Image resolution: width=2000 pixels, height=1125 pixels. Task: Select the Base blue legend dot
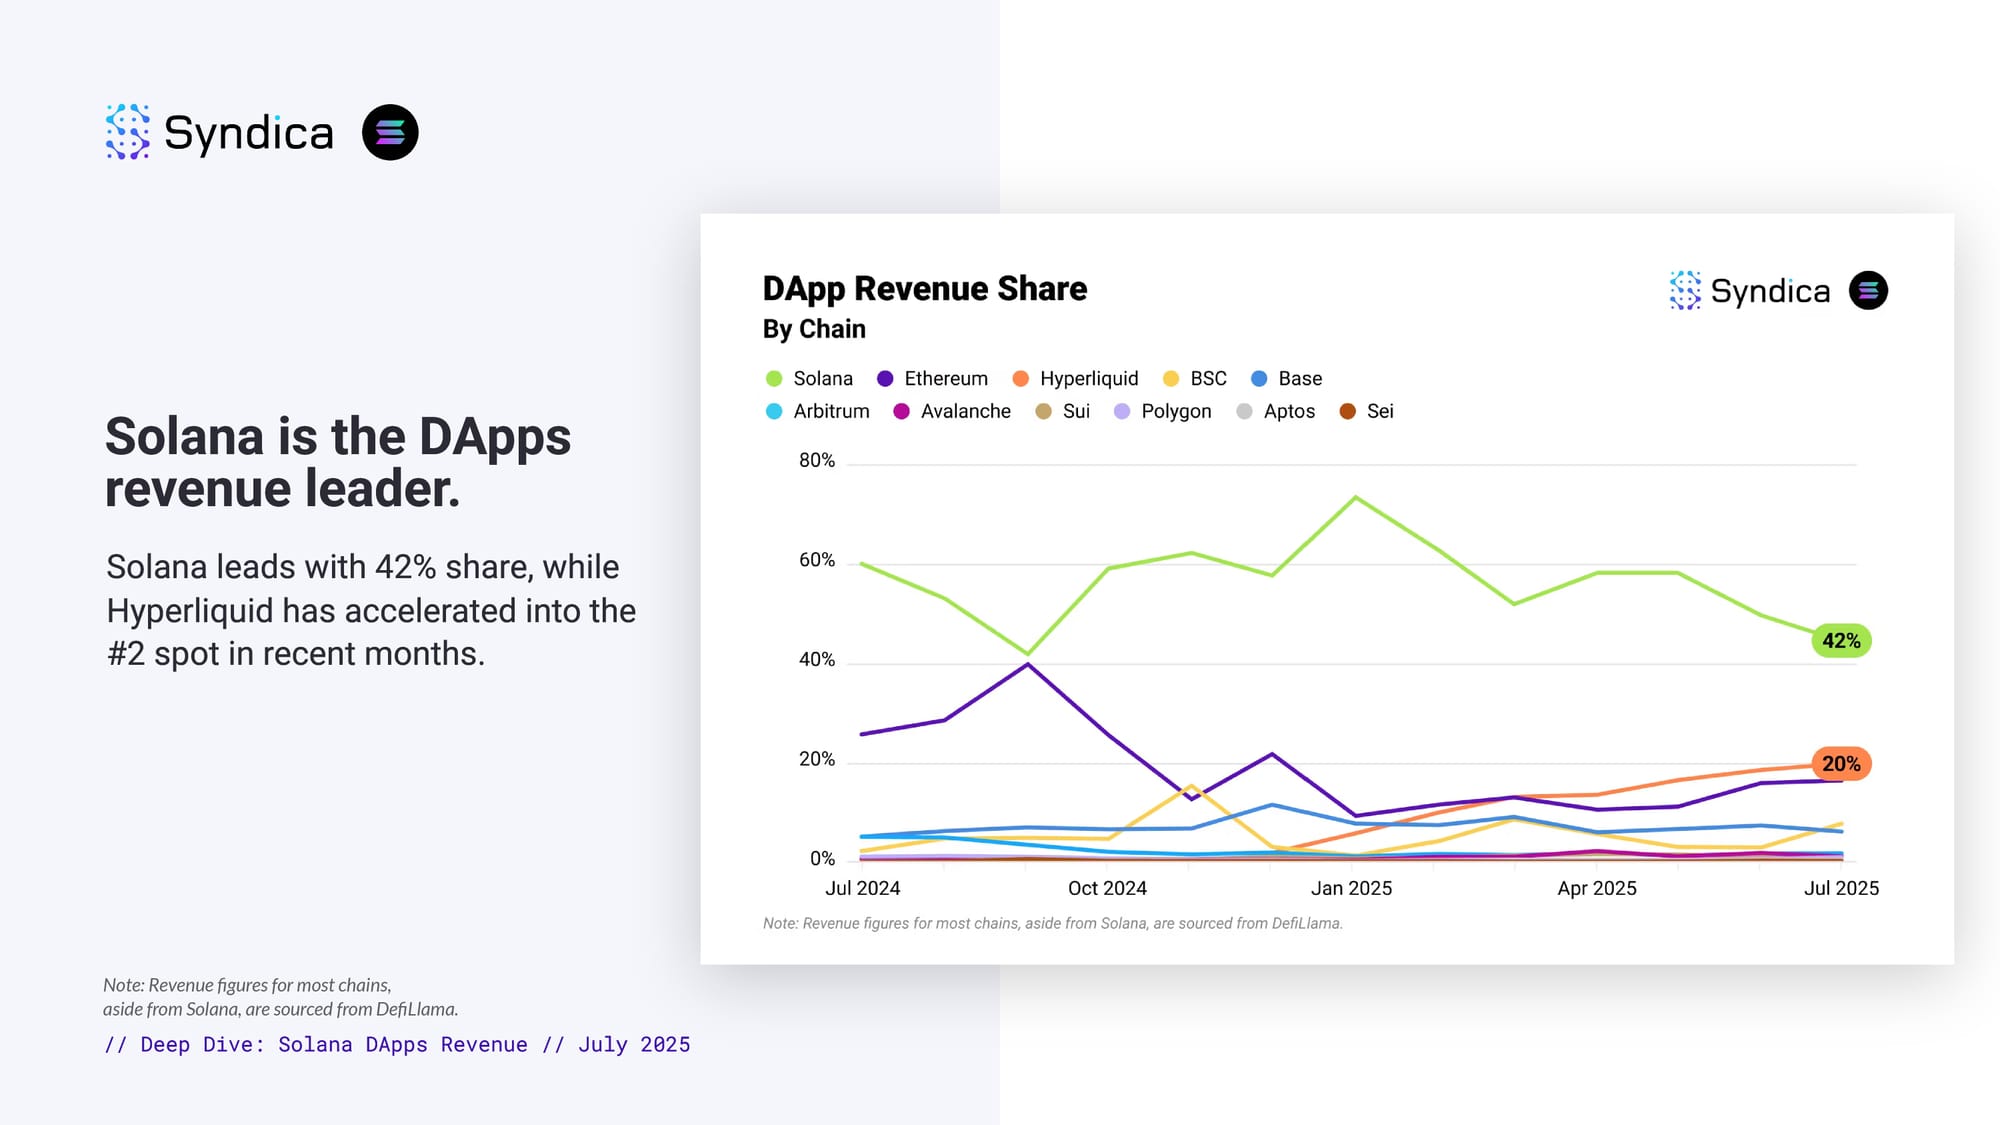pos(1259,379)
